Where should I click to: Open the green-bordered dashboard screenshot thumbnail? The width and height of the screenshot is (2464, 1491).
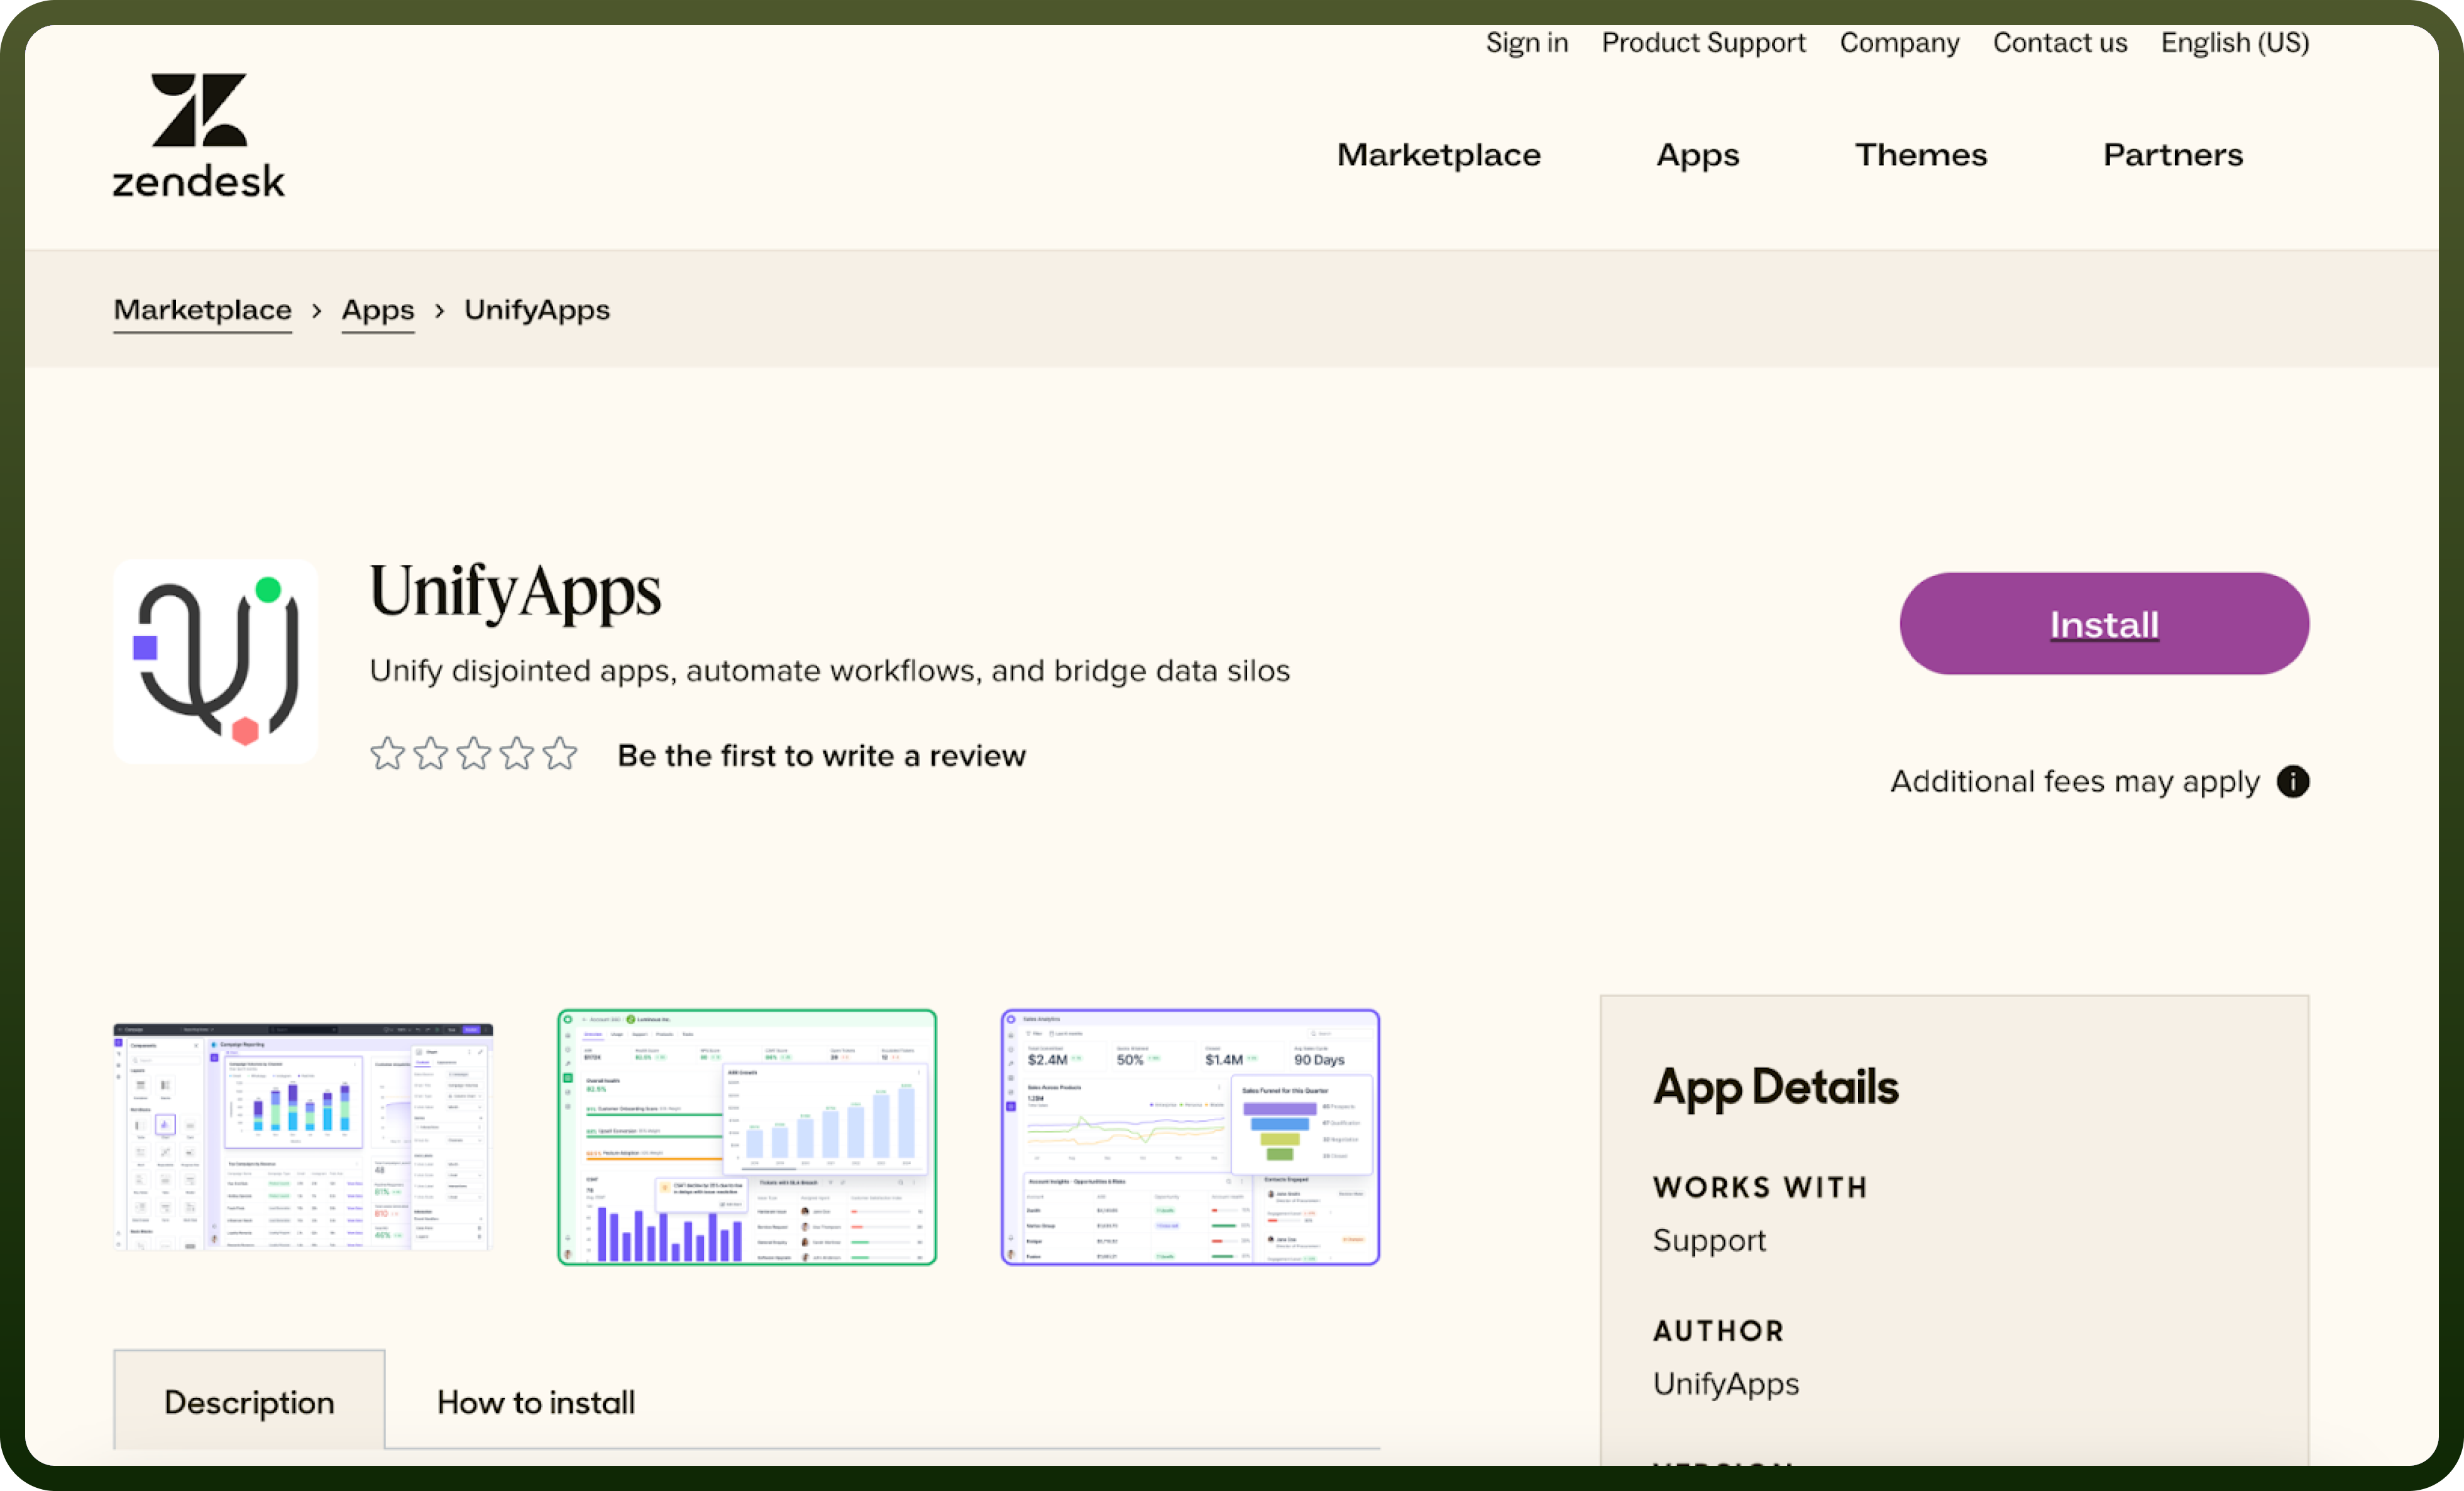point(747,1137)
